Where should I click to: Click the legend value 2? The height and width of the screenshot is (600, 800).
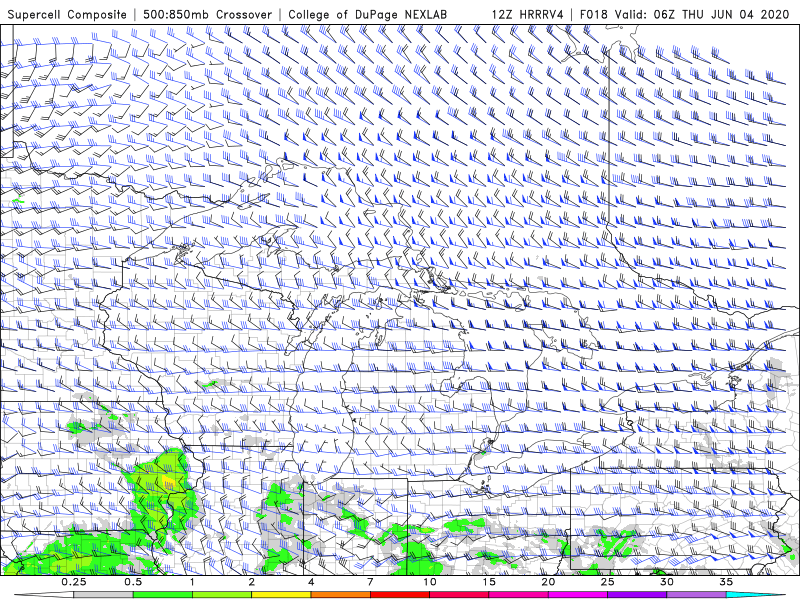pos(252,582)
